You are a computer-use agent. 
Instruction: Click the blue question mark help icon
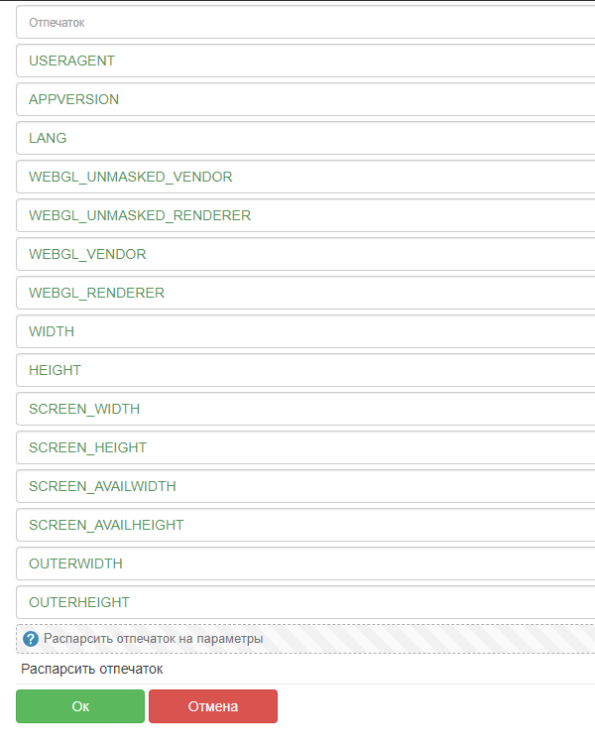(x=31, y=639)
